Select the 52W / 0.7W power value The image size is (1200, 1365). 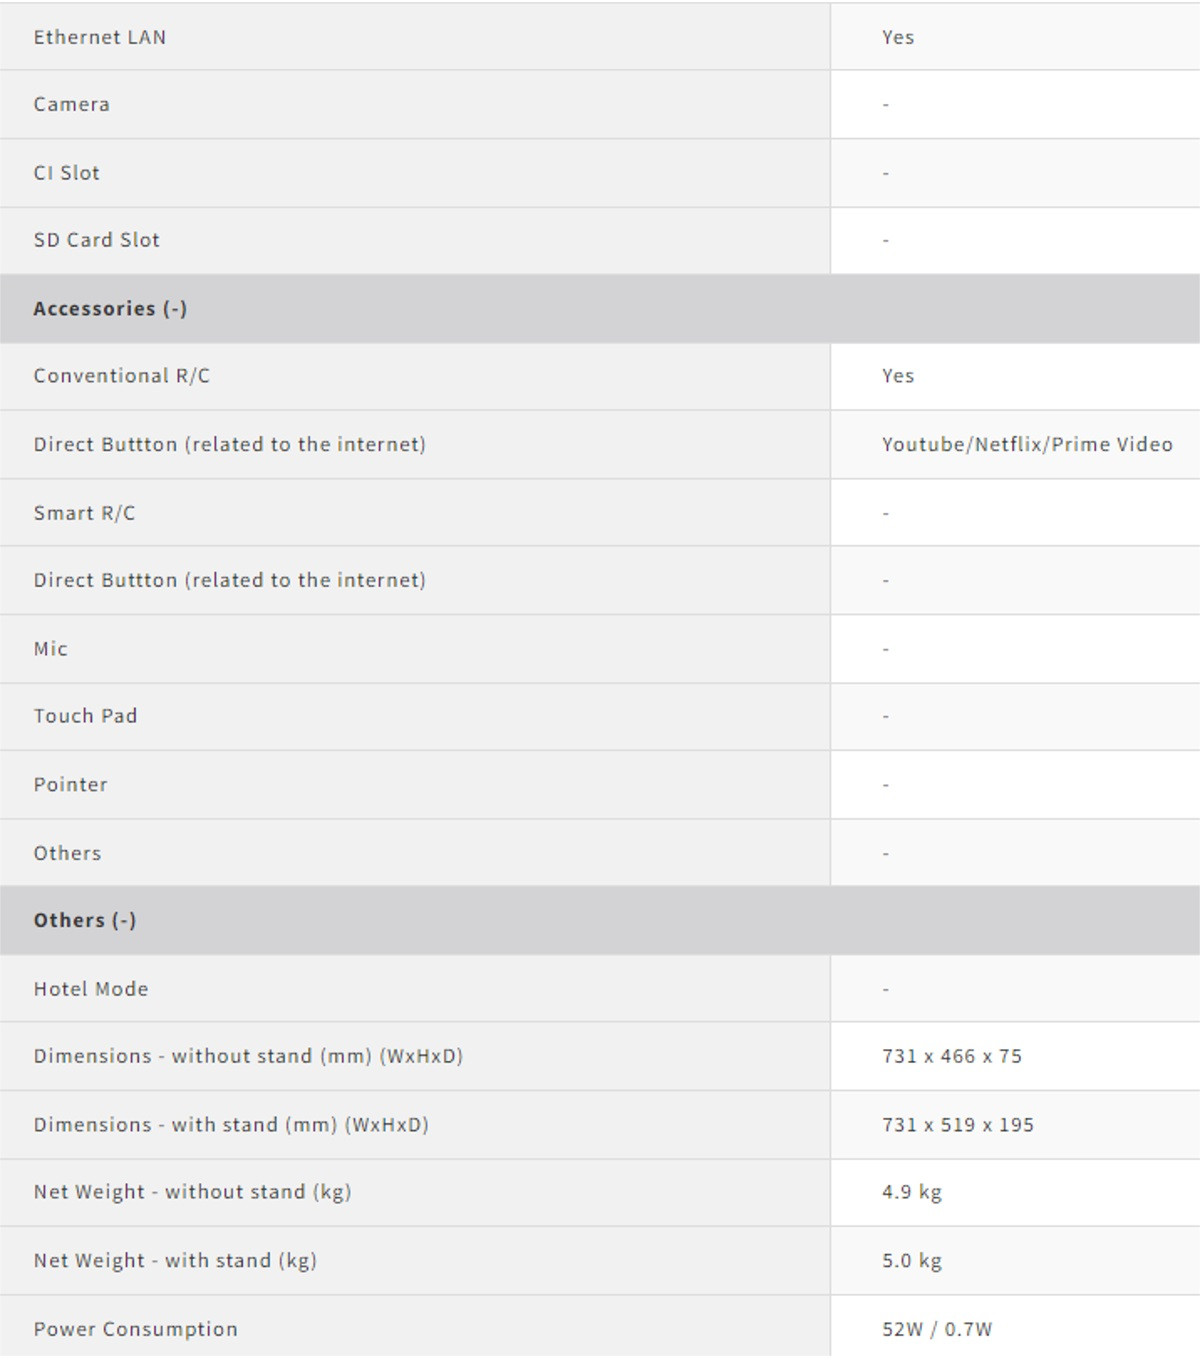[x=937, y=1329]
